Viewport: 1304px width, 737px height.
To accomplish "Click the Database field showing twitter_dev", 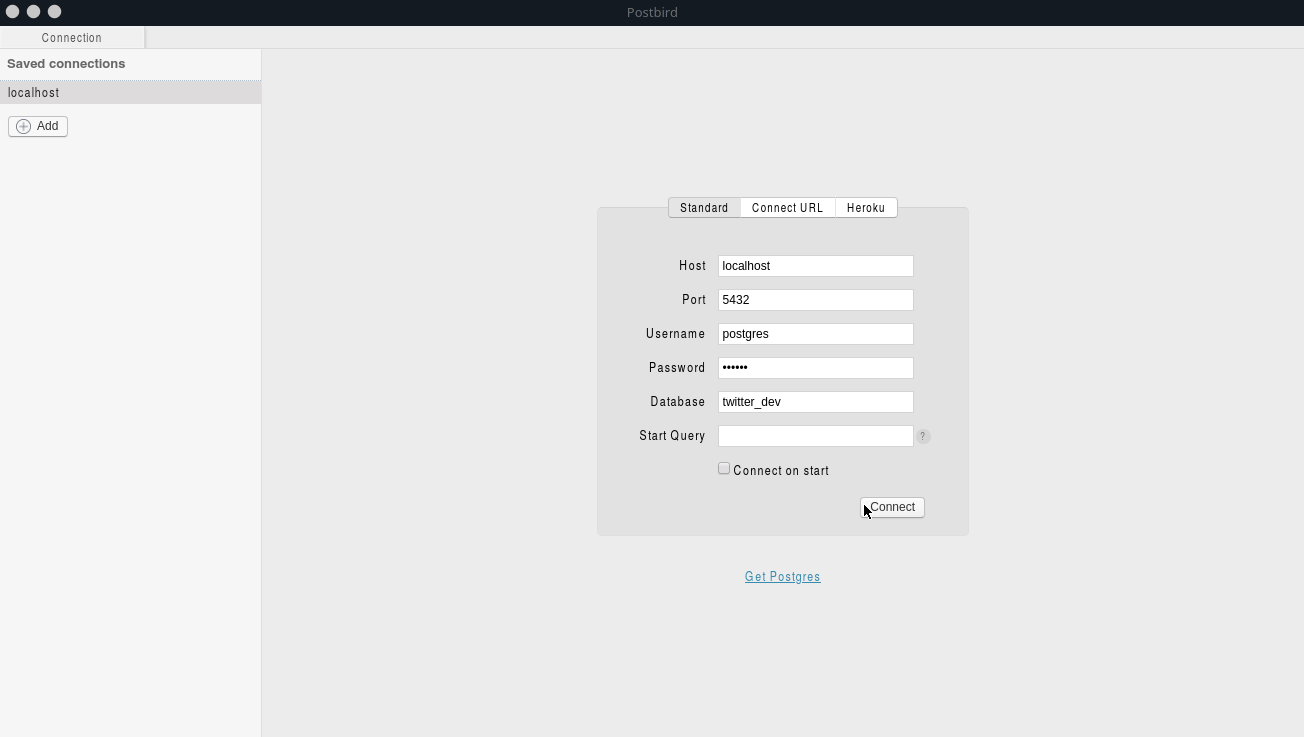I will (x=815, y=401).
